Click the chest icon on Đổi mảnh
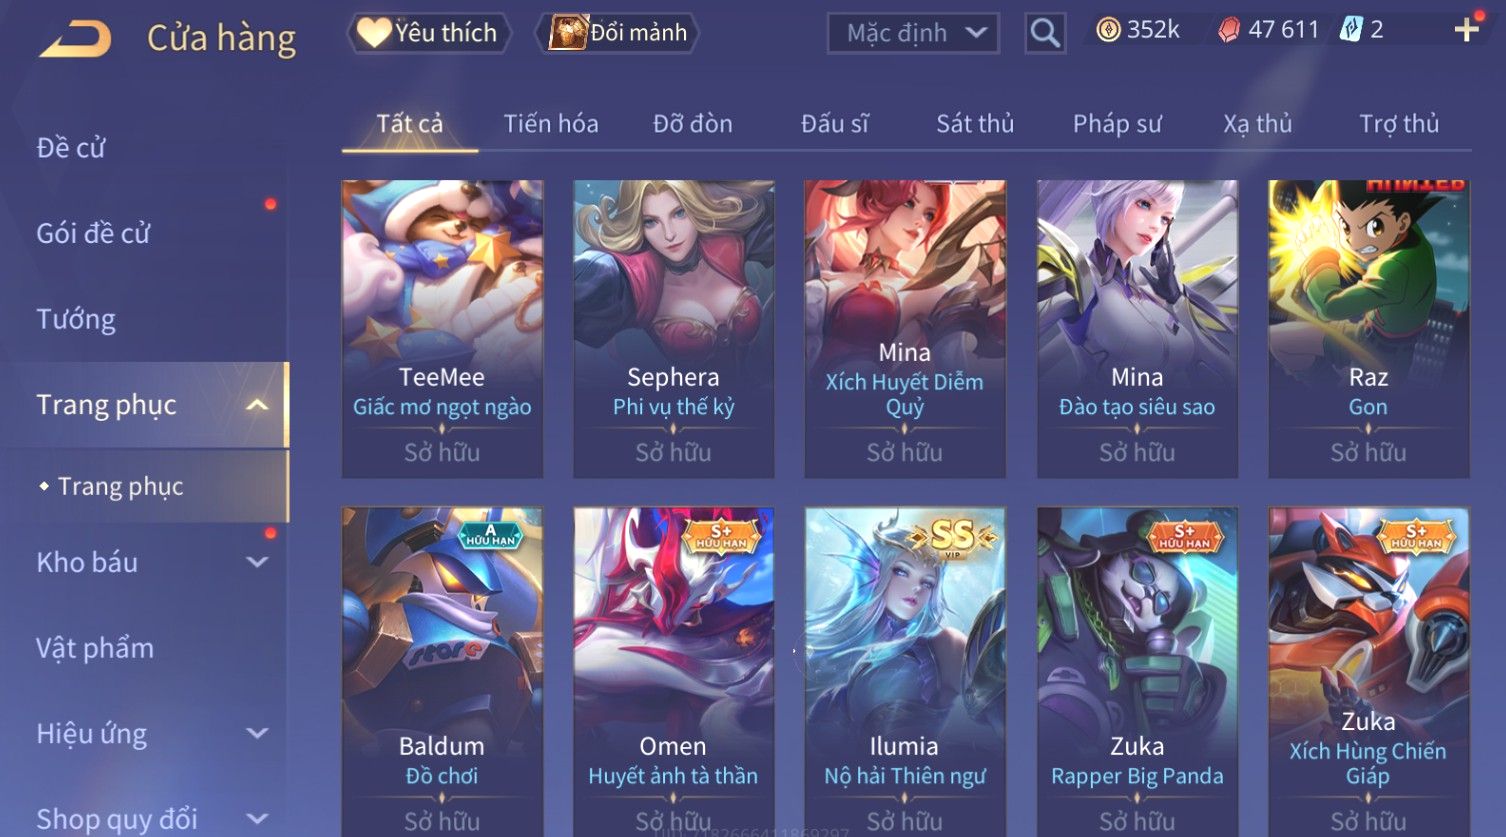 (567, 33)
